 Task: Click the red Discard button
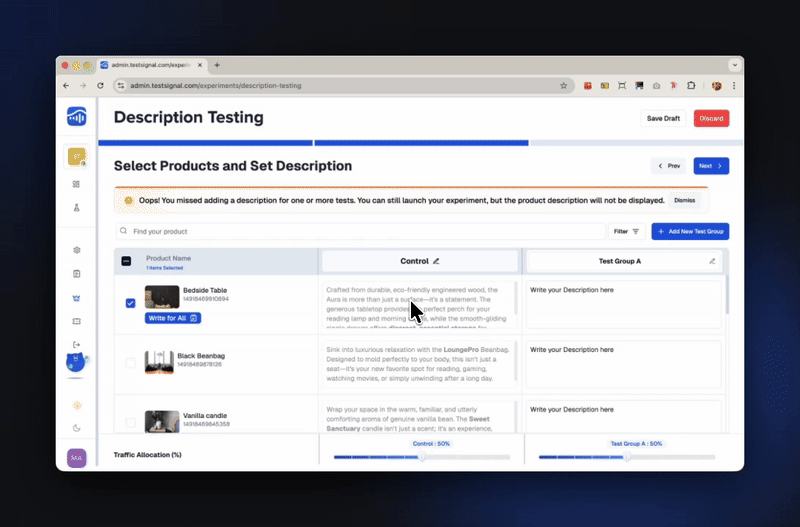tap(711, 118)
